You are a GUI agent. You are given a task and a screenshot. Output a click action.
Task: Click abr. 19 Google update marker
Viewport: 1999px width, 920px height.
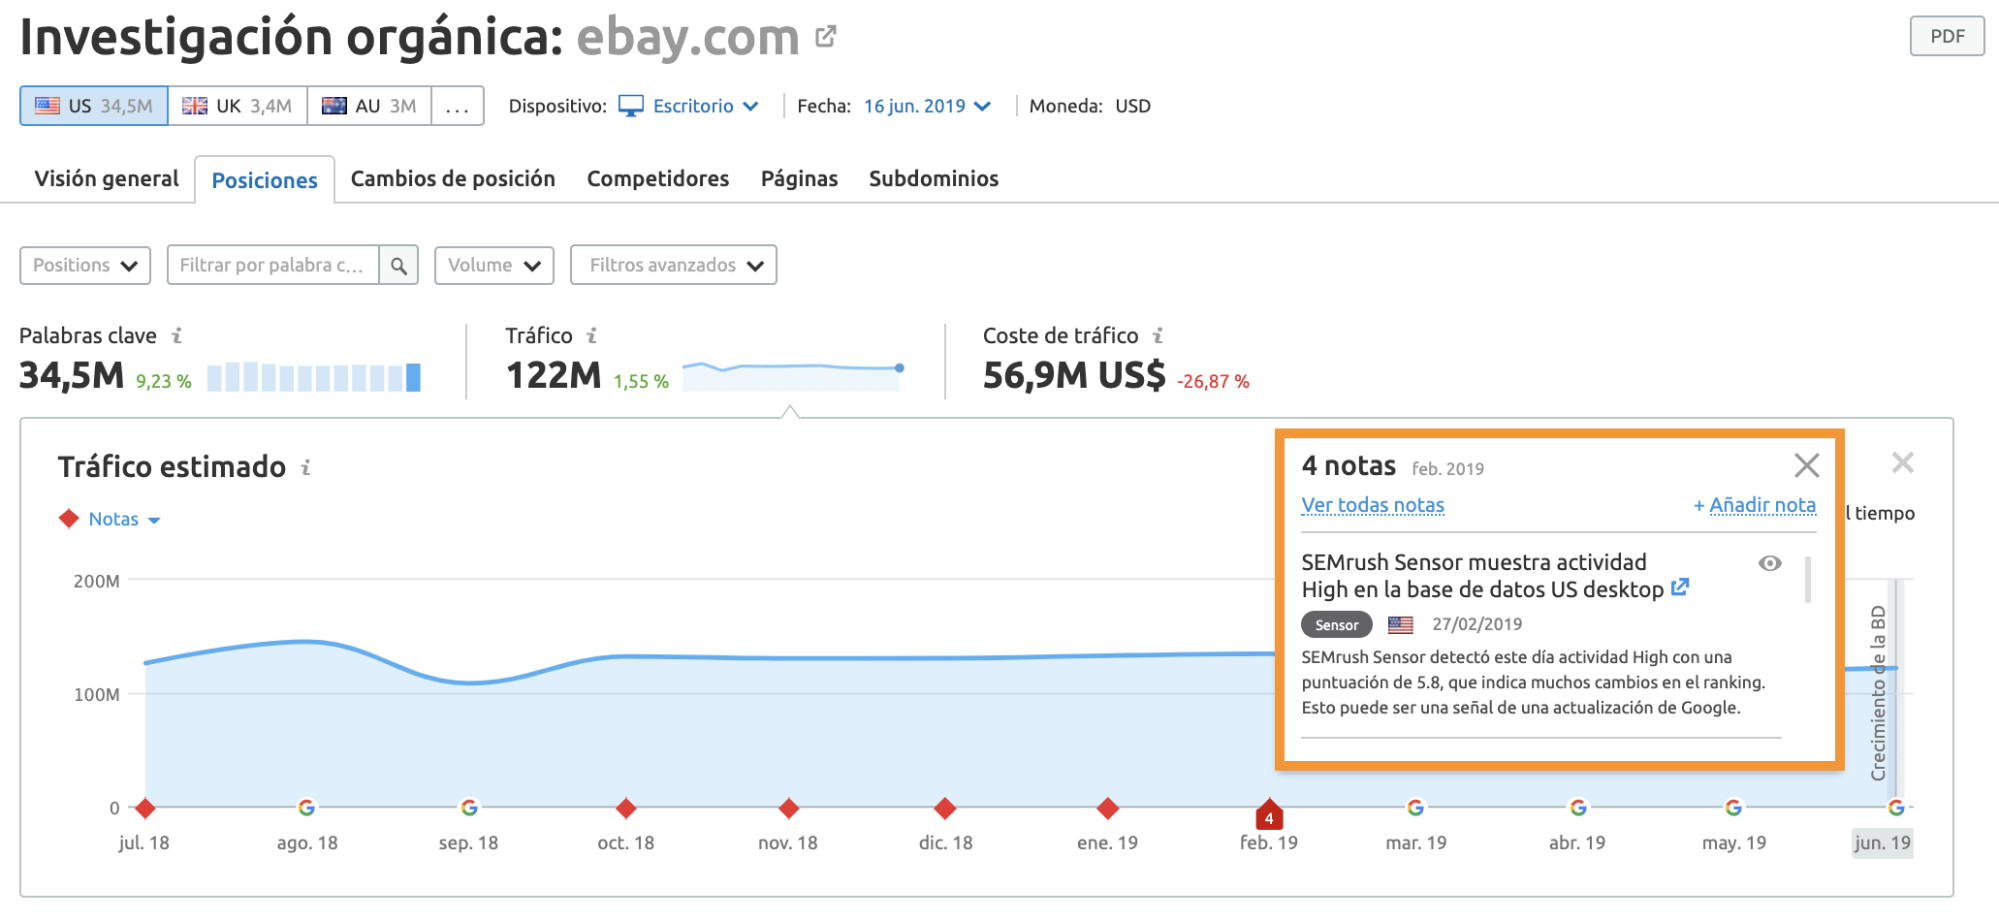pos(1578,807)
